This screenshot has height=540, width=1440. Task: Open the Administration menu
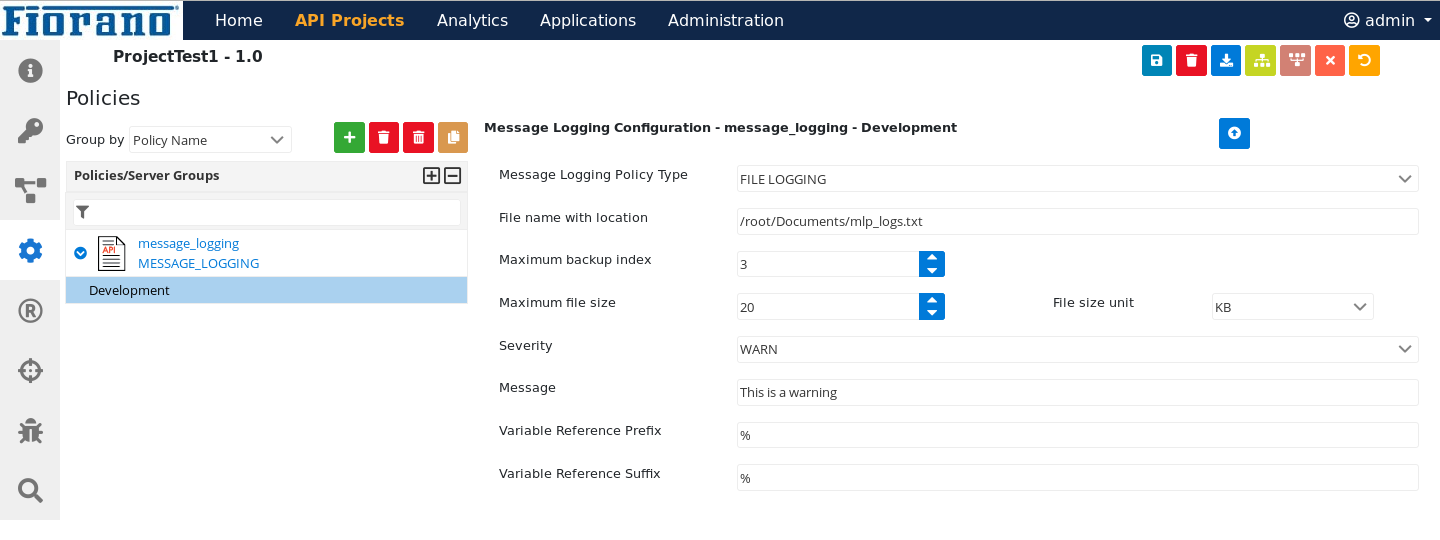(726, 20)
